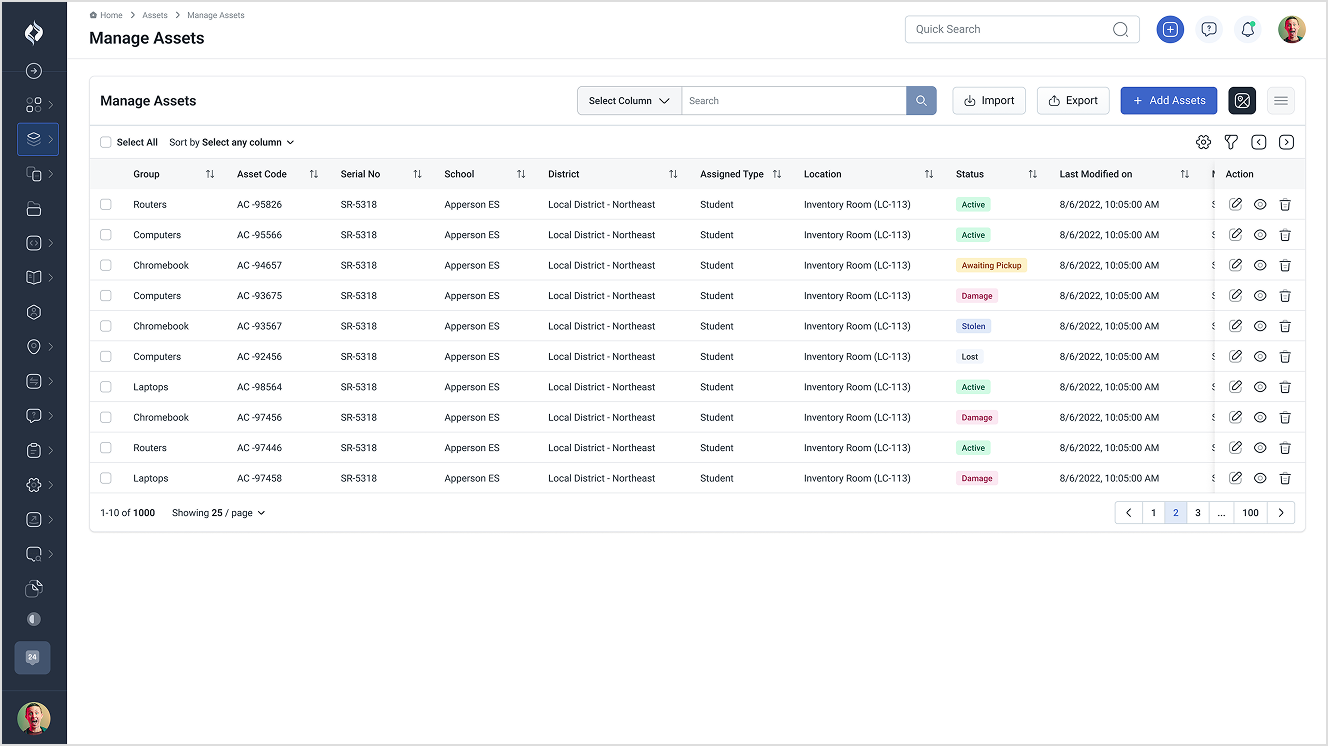Open the Select Column dropdown
1328x746 pixels.
click(x=628, y=100)
